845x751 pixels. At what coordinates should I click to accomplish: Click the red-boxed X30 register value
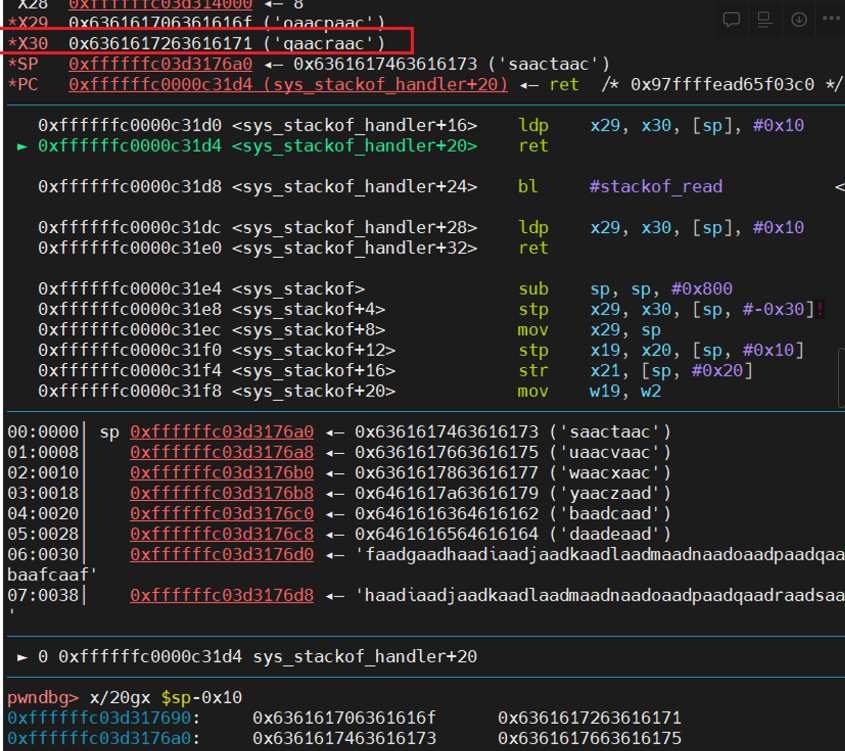coord(226,43)
